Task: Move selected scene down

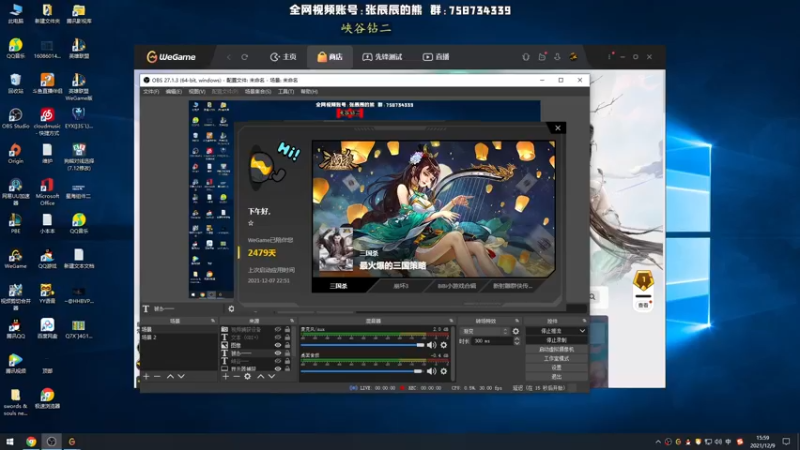Action: (x=181, y=377)
